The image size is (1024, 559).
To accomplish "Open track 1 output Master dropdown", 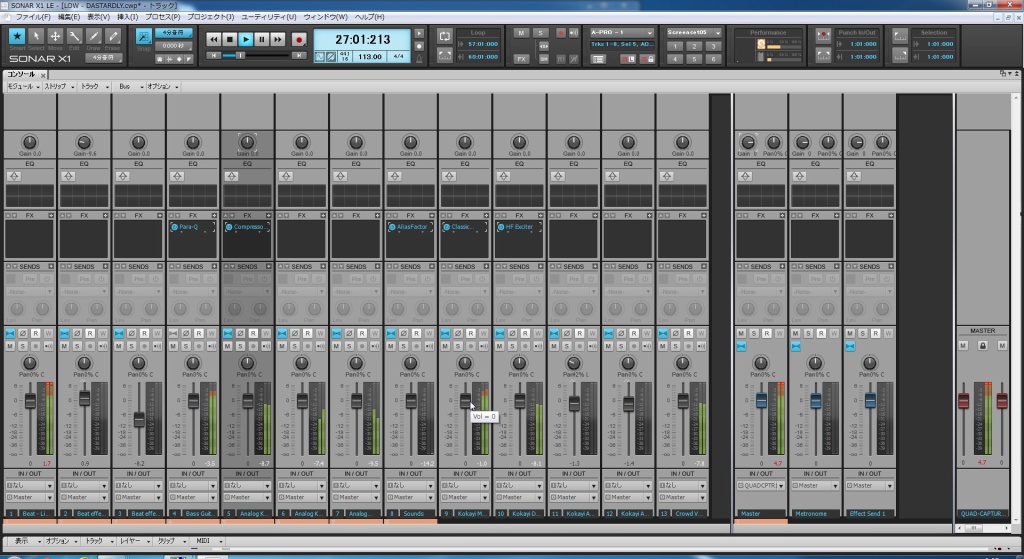I will coord(29,498).
